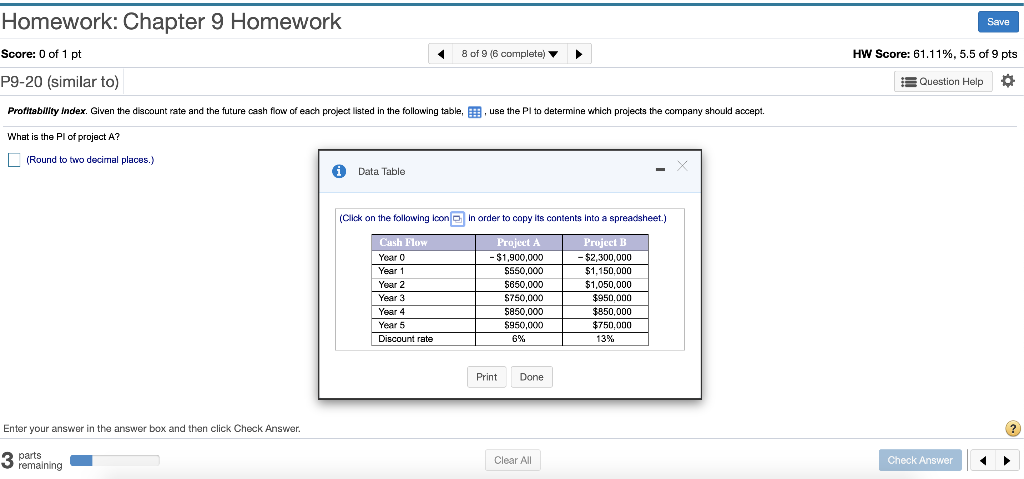Close the Data Table dialog
The image size is (1024, 479).
tap(682, 166)
